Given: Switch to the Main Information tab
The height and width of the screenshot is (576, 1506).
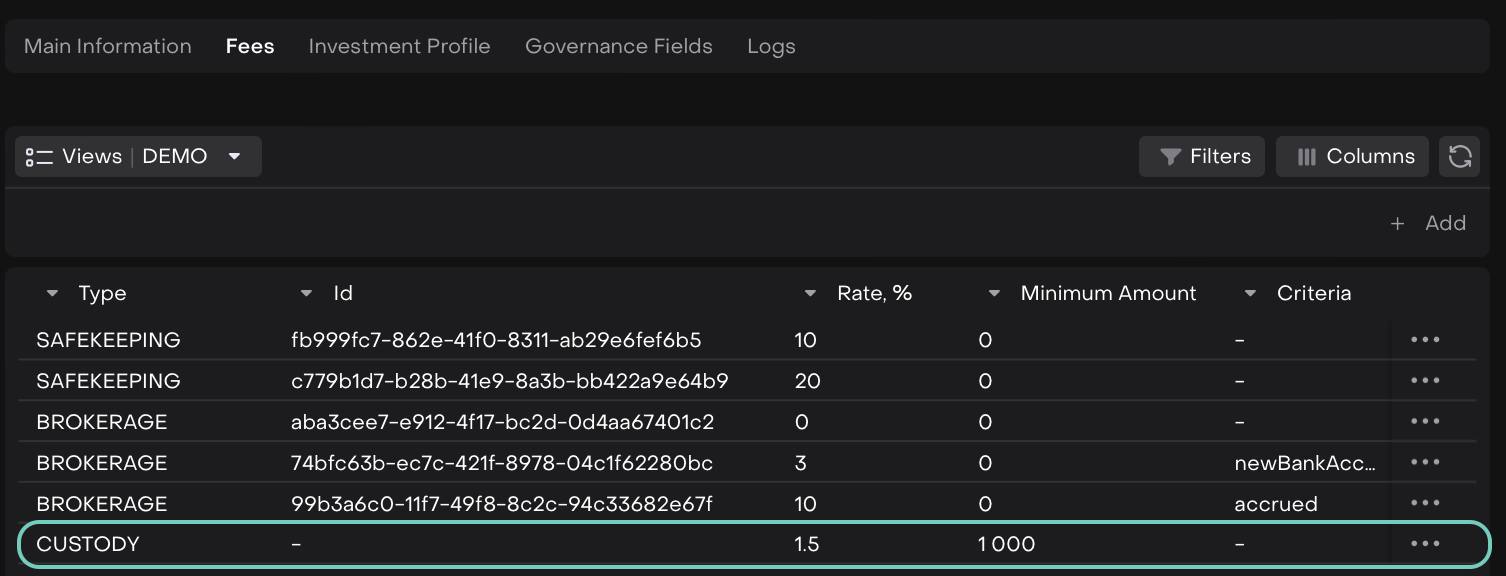Looking at the screenshot, I should 108,47.
